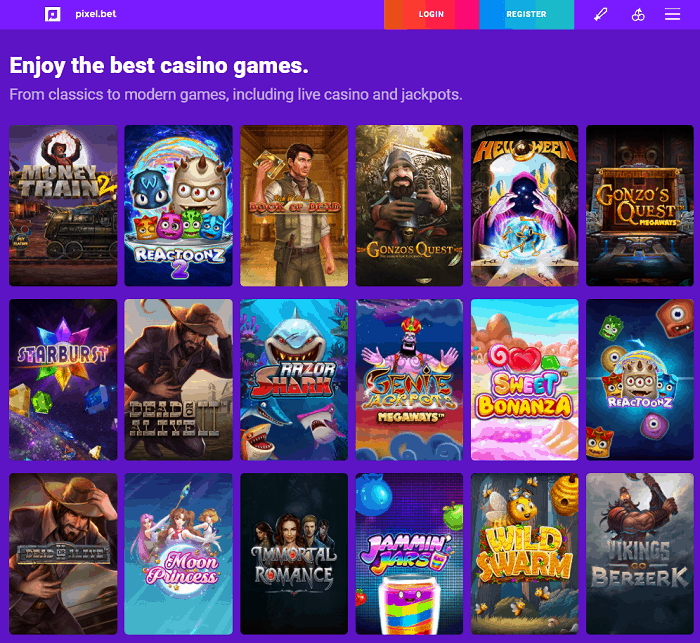Open Money Train 2 game
The image size is (700, 643).
click(x=63, y=205)
